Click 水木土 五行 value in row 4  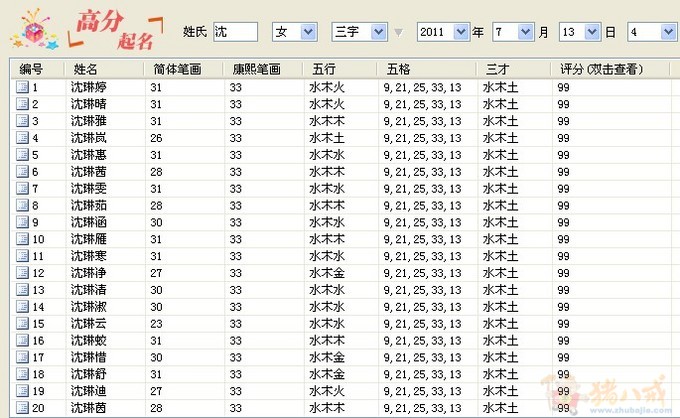coord(327,138)
